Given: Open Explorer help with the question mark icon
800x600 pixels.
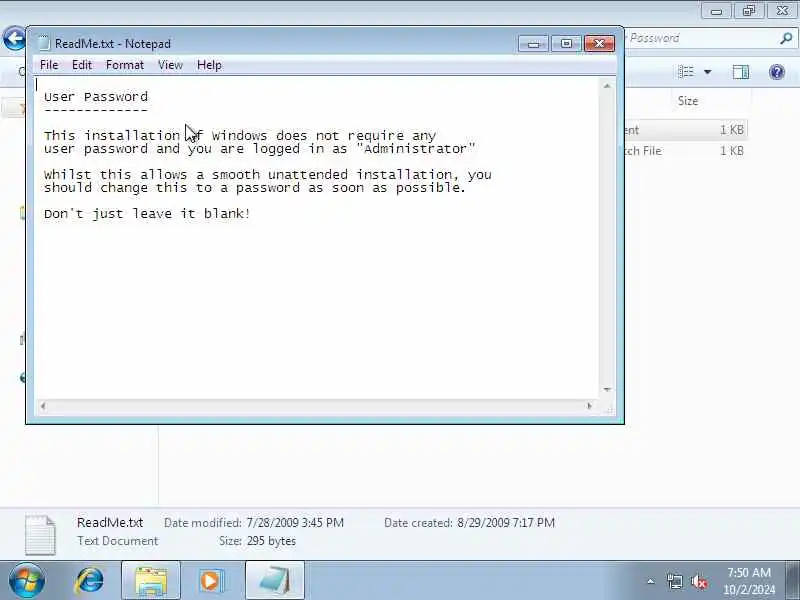Looking at the screenshot, I should tap(777, 72).
